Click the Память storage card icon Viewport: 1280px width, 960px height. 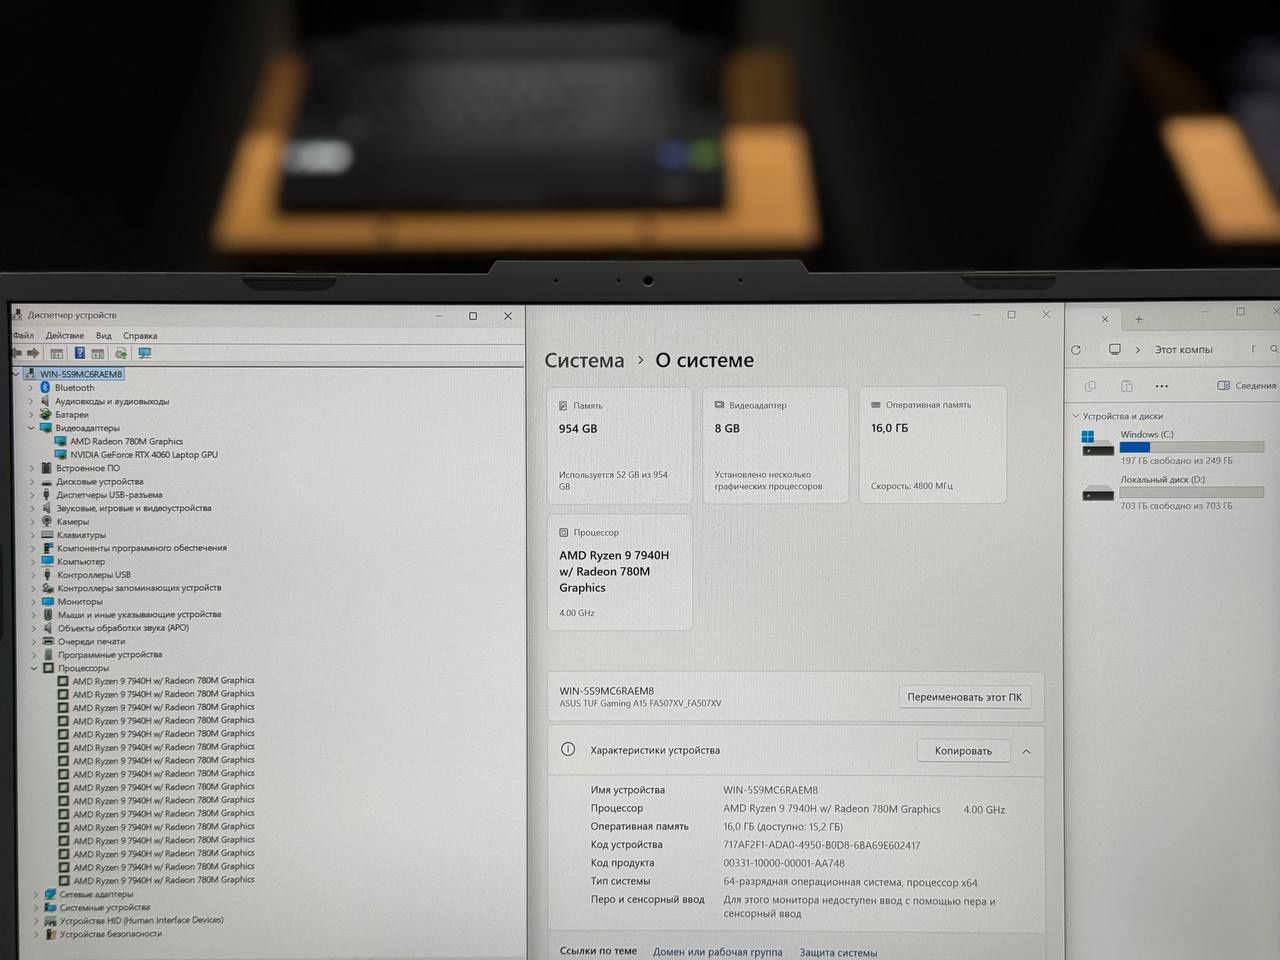click(563, 406)
